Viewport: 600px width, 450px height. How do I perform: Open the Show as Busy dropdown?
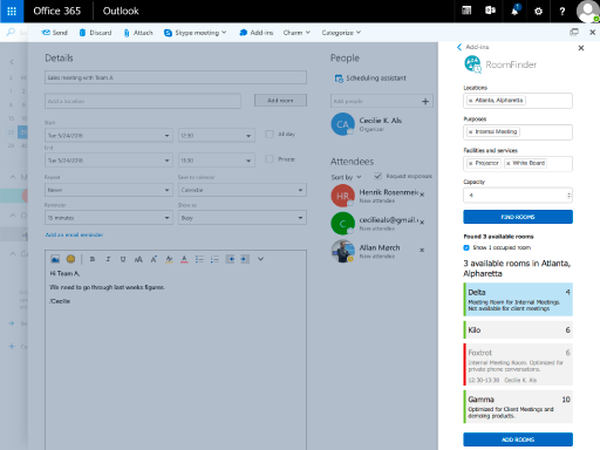[242, 218]
